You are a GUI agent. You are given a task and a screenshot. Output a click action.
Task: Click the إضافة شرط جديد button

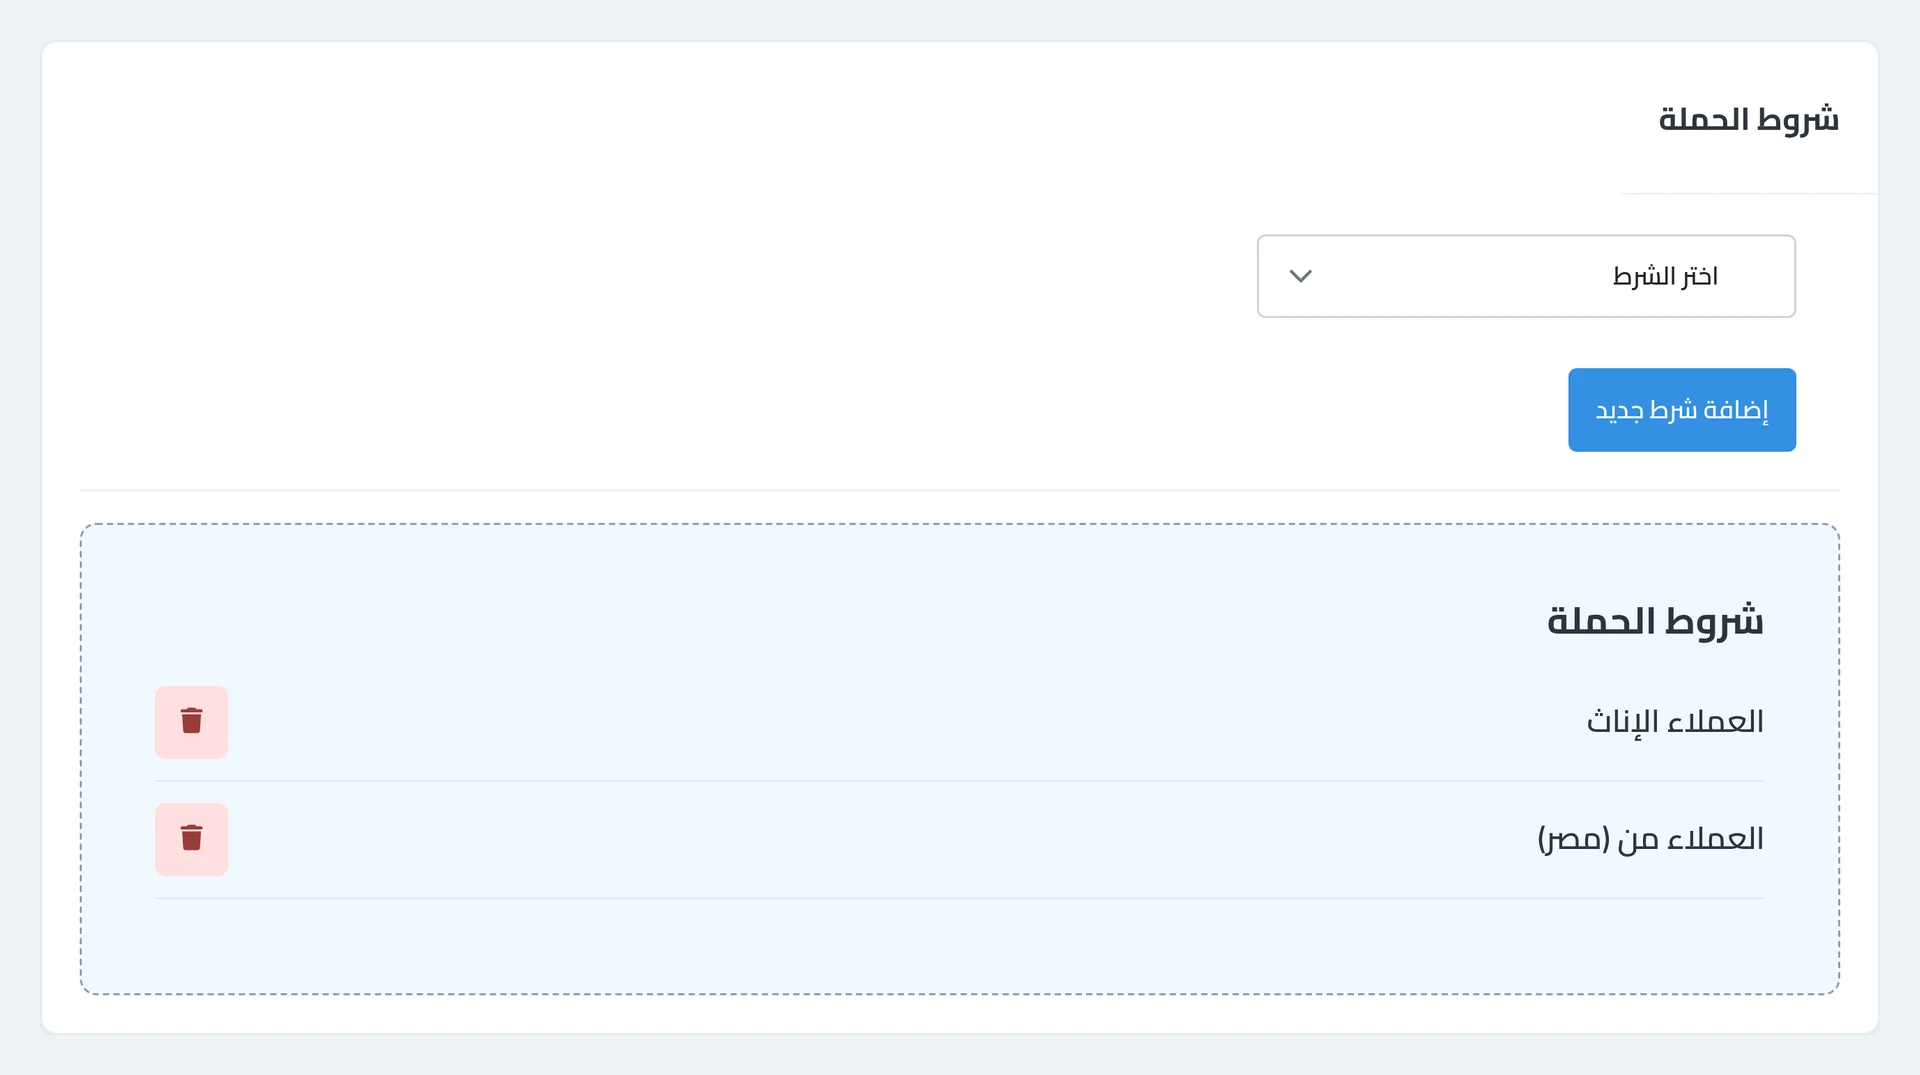point(1682,410)
